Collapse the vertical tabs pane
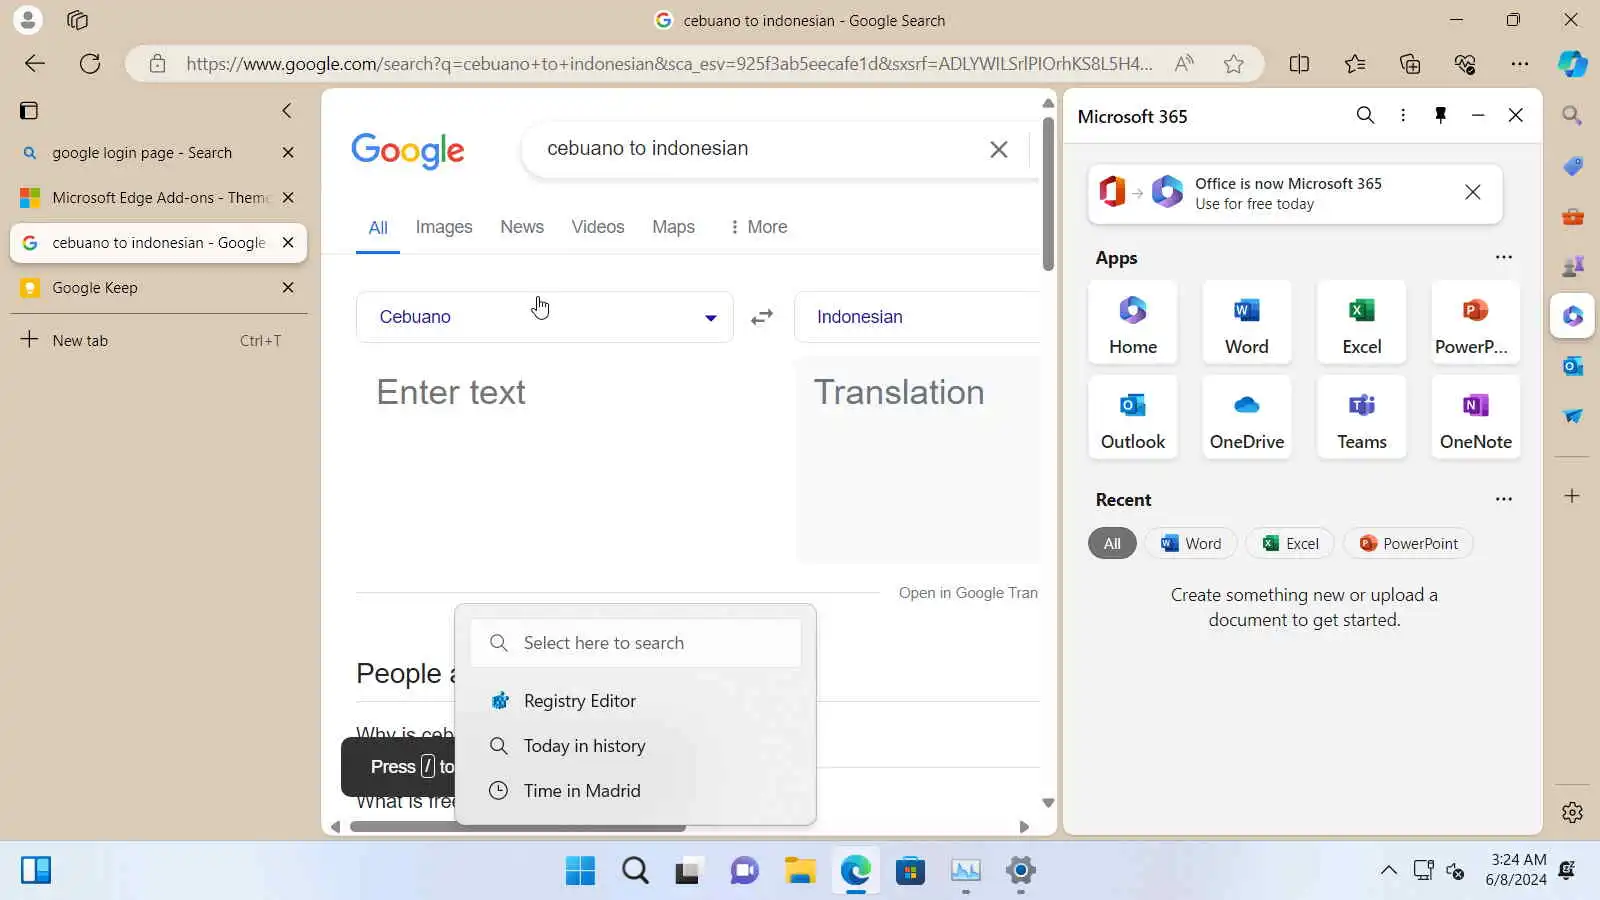Image resolution: width=1600 pixels, height=900 pixels. [287, 110]
